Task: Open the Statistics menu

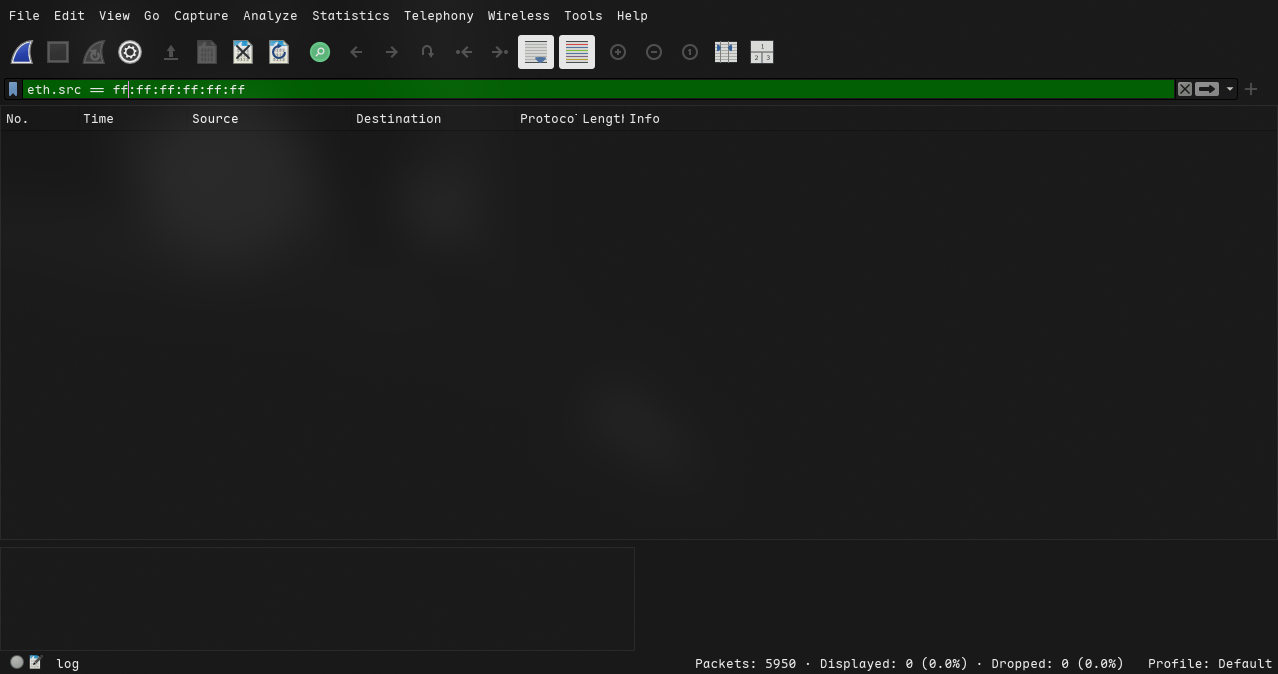Action: 350,16
